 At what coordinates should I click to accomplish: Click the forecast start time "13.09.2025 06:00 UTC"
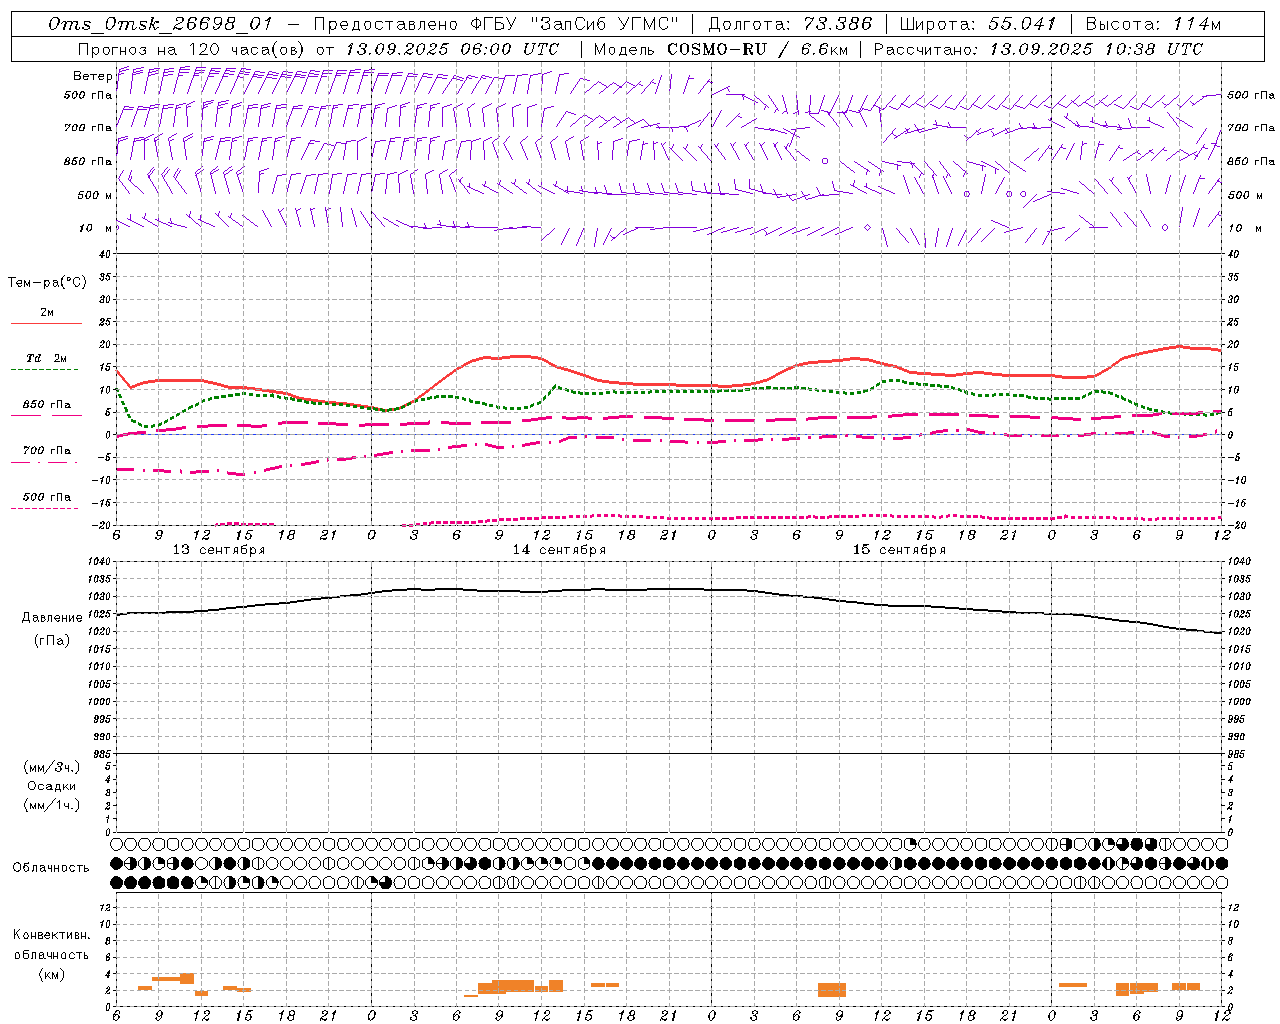[452, 49]
